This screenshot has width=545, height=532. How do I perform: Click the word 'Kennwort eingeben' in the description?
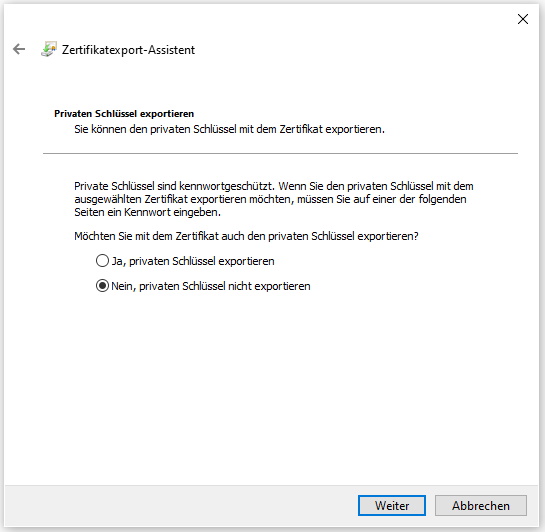pos(172,212)
